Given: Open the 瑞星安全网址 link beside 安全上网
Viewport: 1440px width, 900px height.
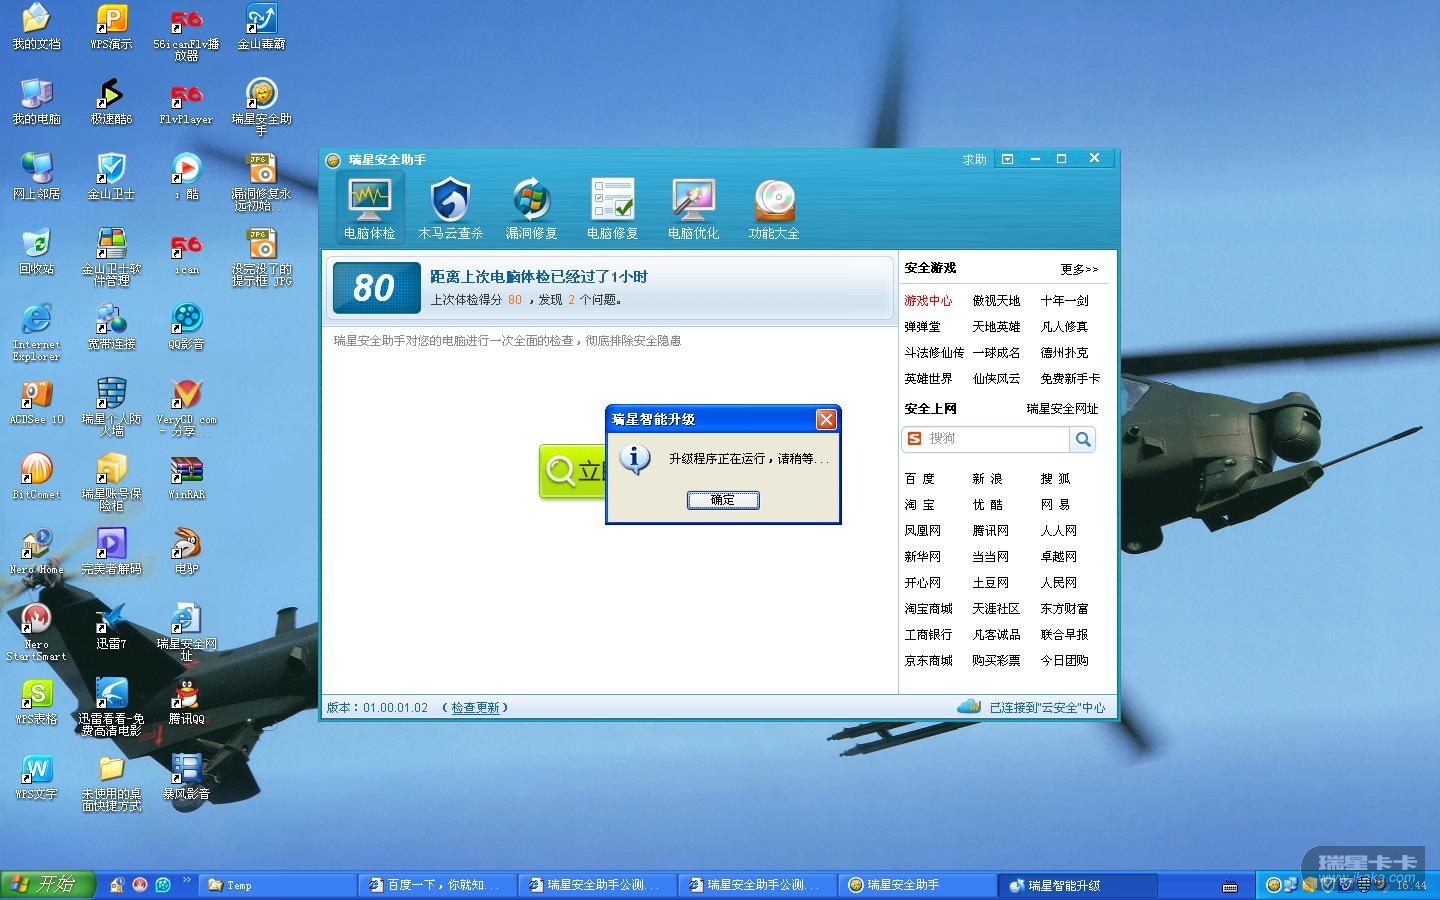Looking at the screenshot, I should click(1062, 409).
